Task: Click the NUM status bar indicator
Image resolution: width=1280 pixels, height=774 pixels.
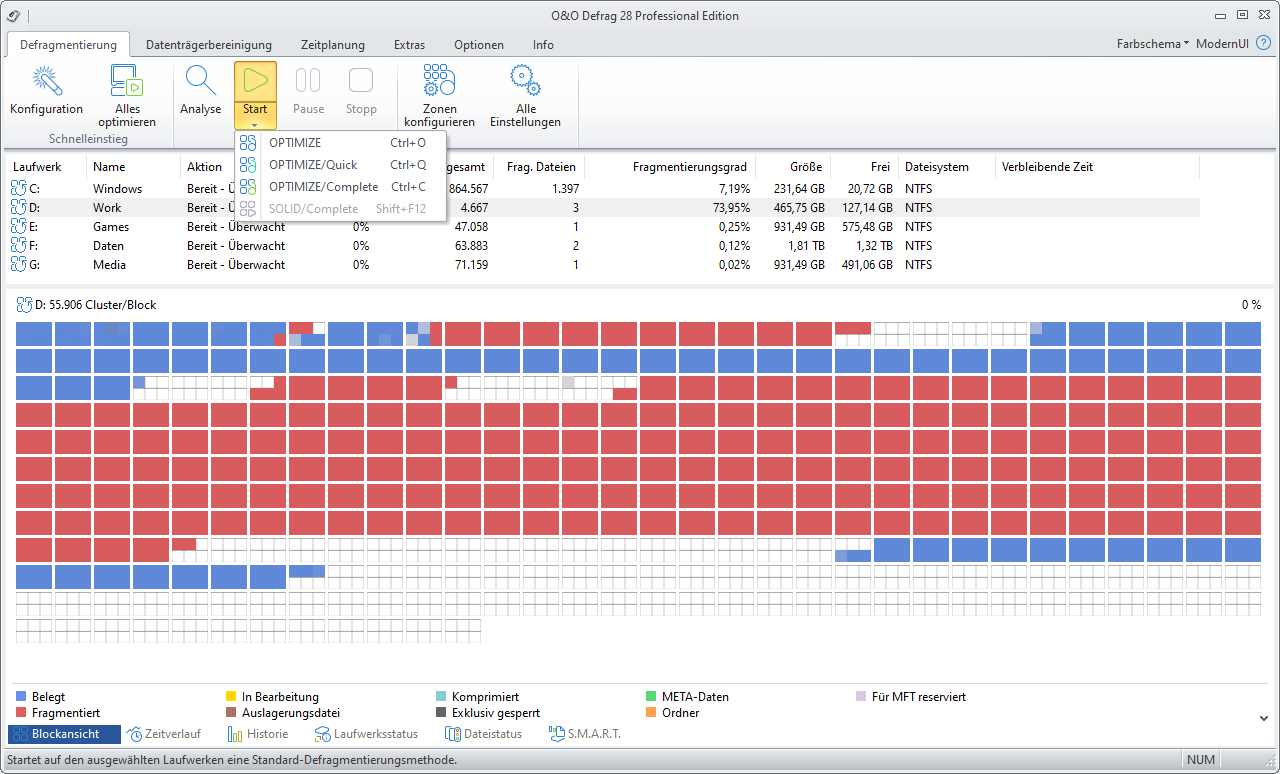Action: (x=1201, y=760)
